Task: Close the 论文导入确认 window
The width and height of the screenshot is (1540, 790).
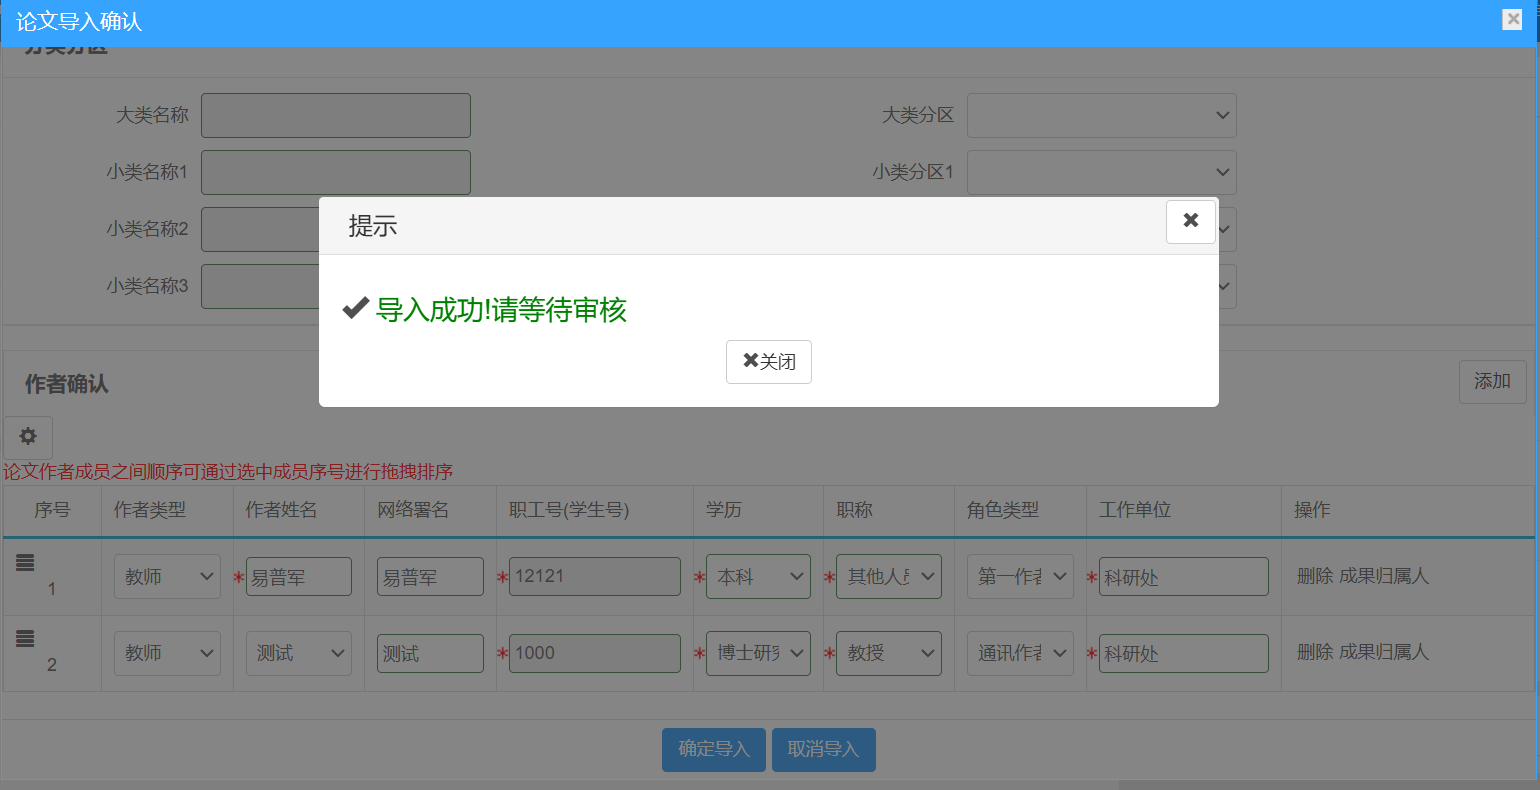Action: 1512,19
